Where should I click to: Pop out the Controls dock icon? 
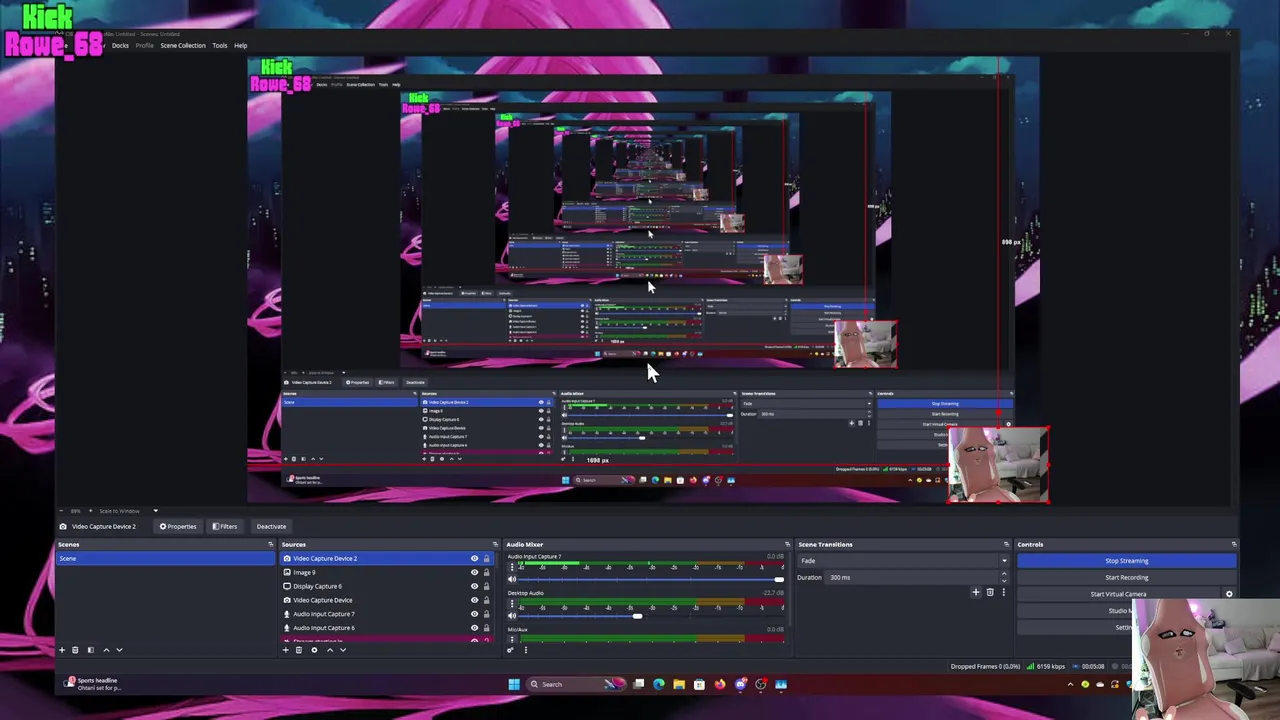pyautogui.click(x=1233, y=545)
